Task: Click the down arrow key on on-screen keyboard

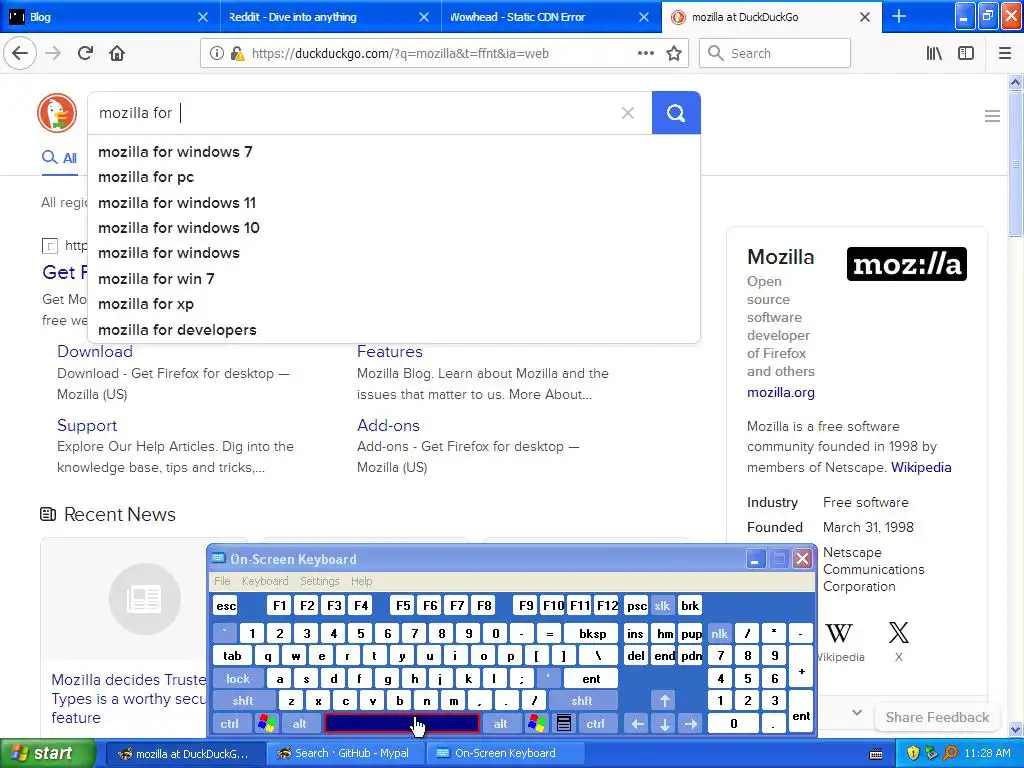Action: [x=664, y=724]
